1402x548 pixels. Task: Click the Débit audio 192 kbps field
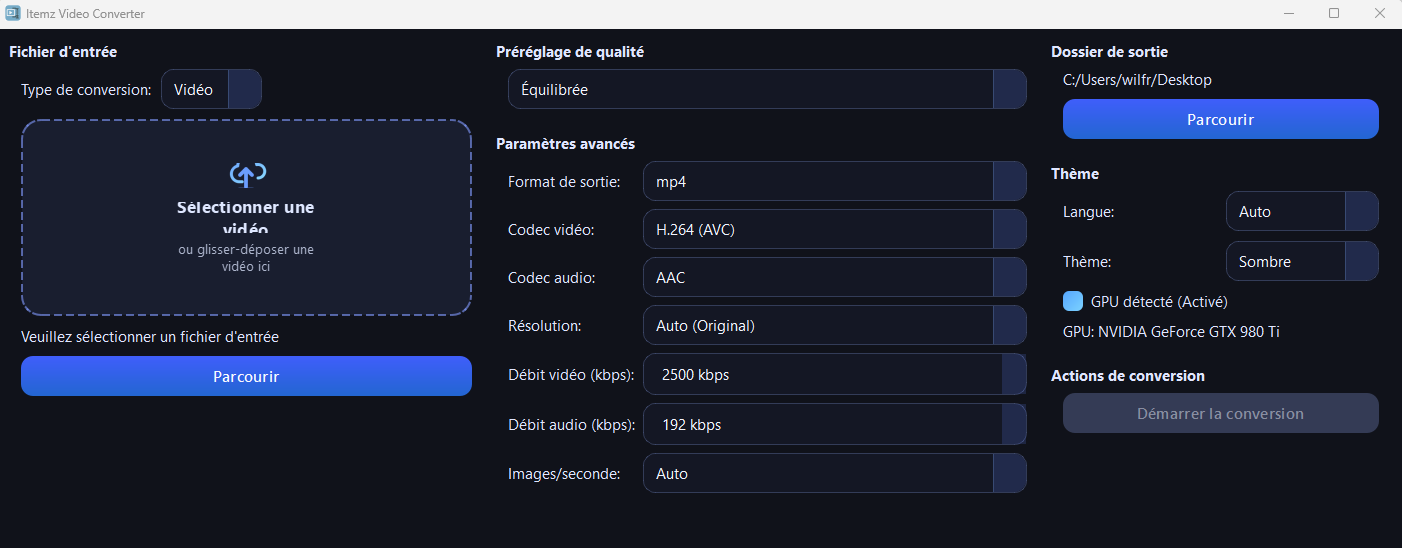822,424
